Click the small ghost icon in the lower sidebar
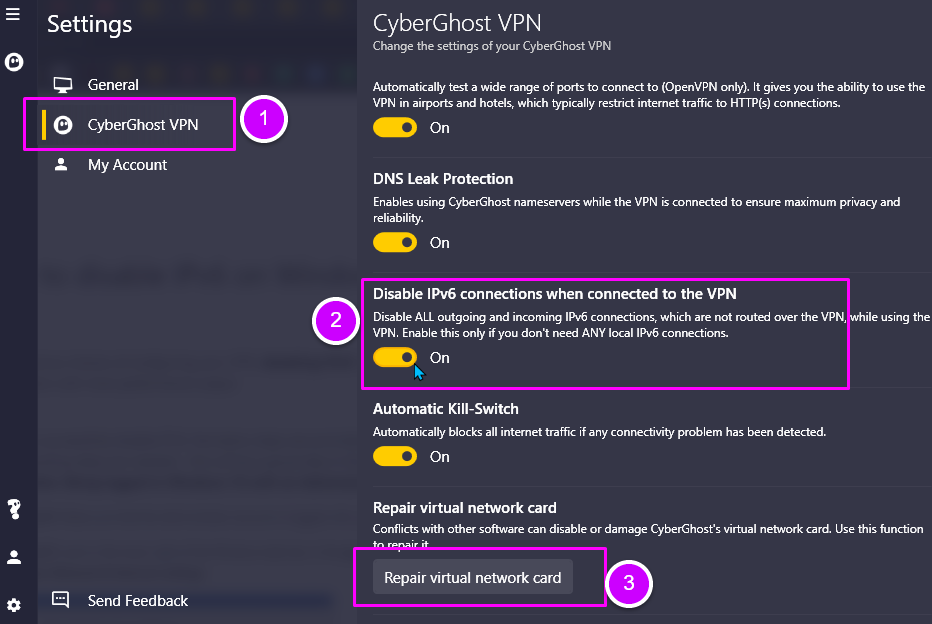Image resolution: width=932 pixels, height=624 pixels. point(13,510)
